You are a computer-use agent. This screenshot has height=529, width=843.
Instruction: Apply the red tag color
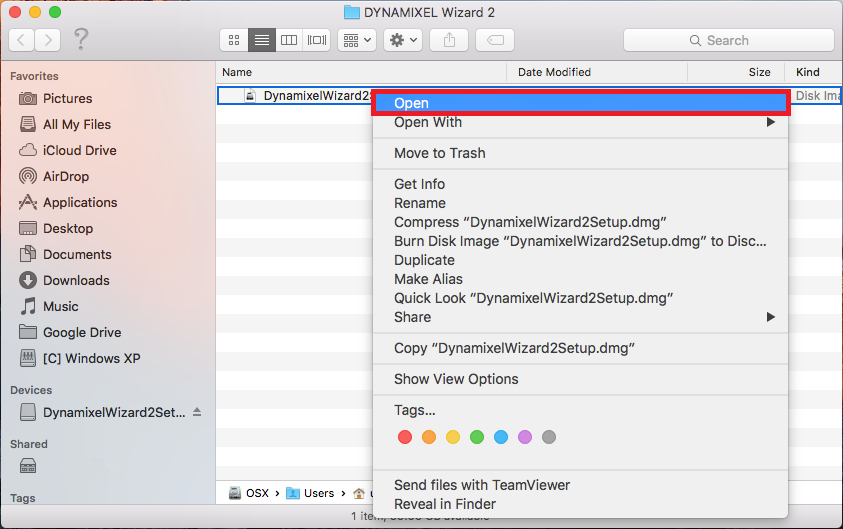pos(405,437)
